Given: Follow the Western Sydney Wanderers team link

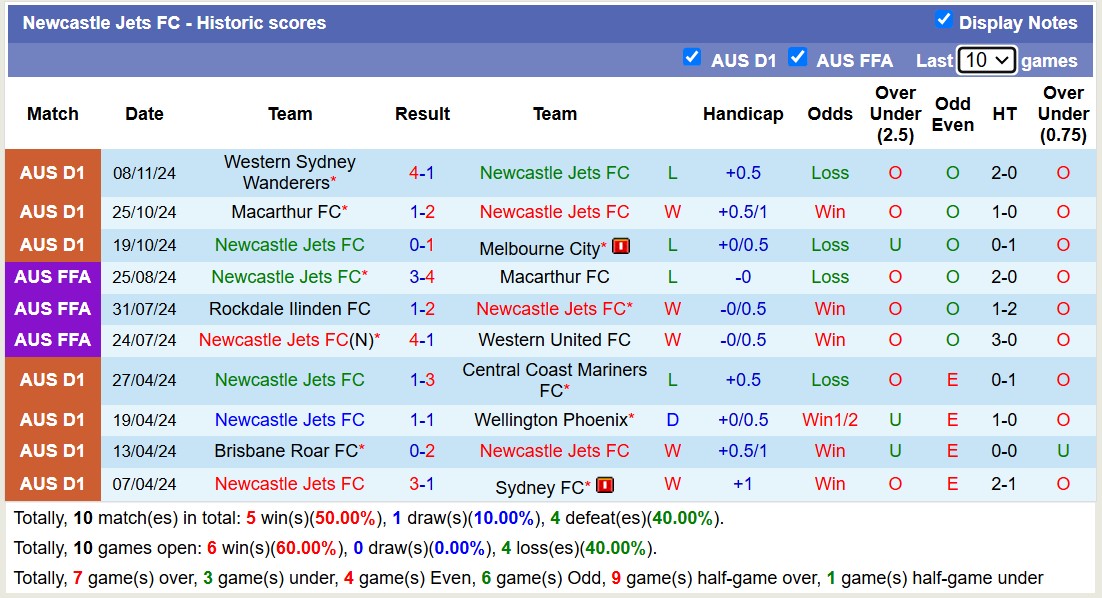Looking at the screenshot, I should point(290,172).
